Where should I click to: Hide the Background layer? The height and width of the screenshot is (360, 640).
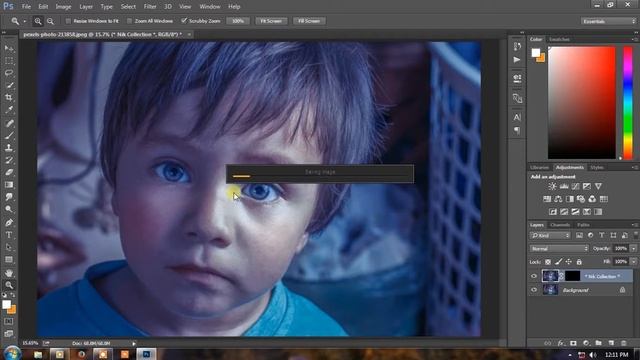(x=534, y=290)
